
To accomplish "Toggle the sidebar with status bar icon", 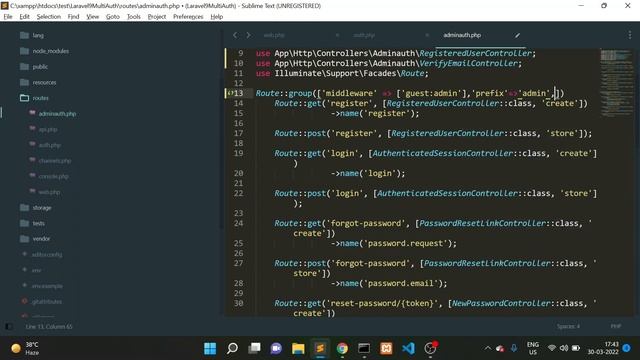I will point(9,327).
